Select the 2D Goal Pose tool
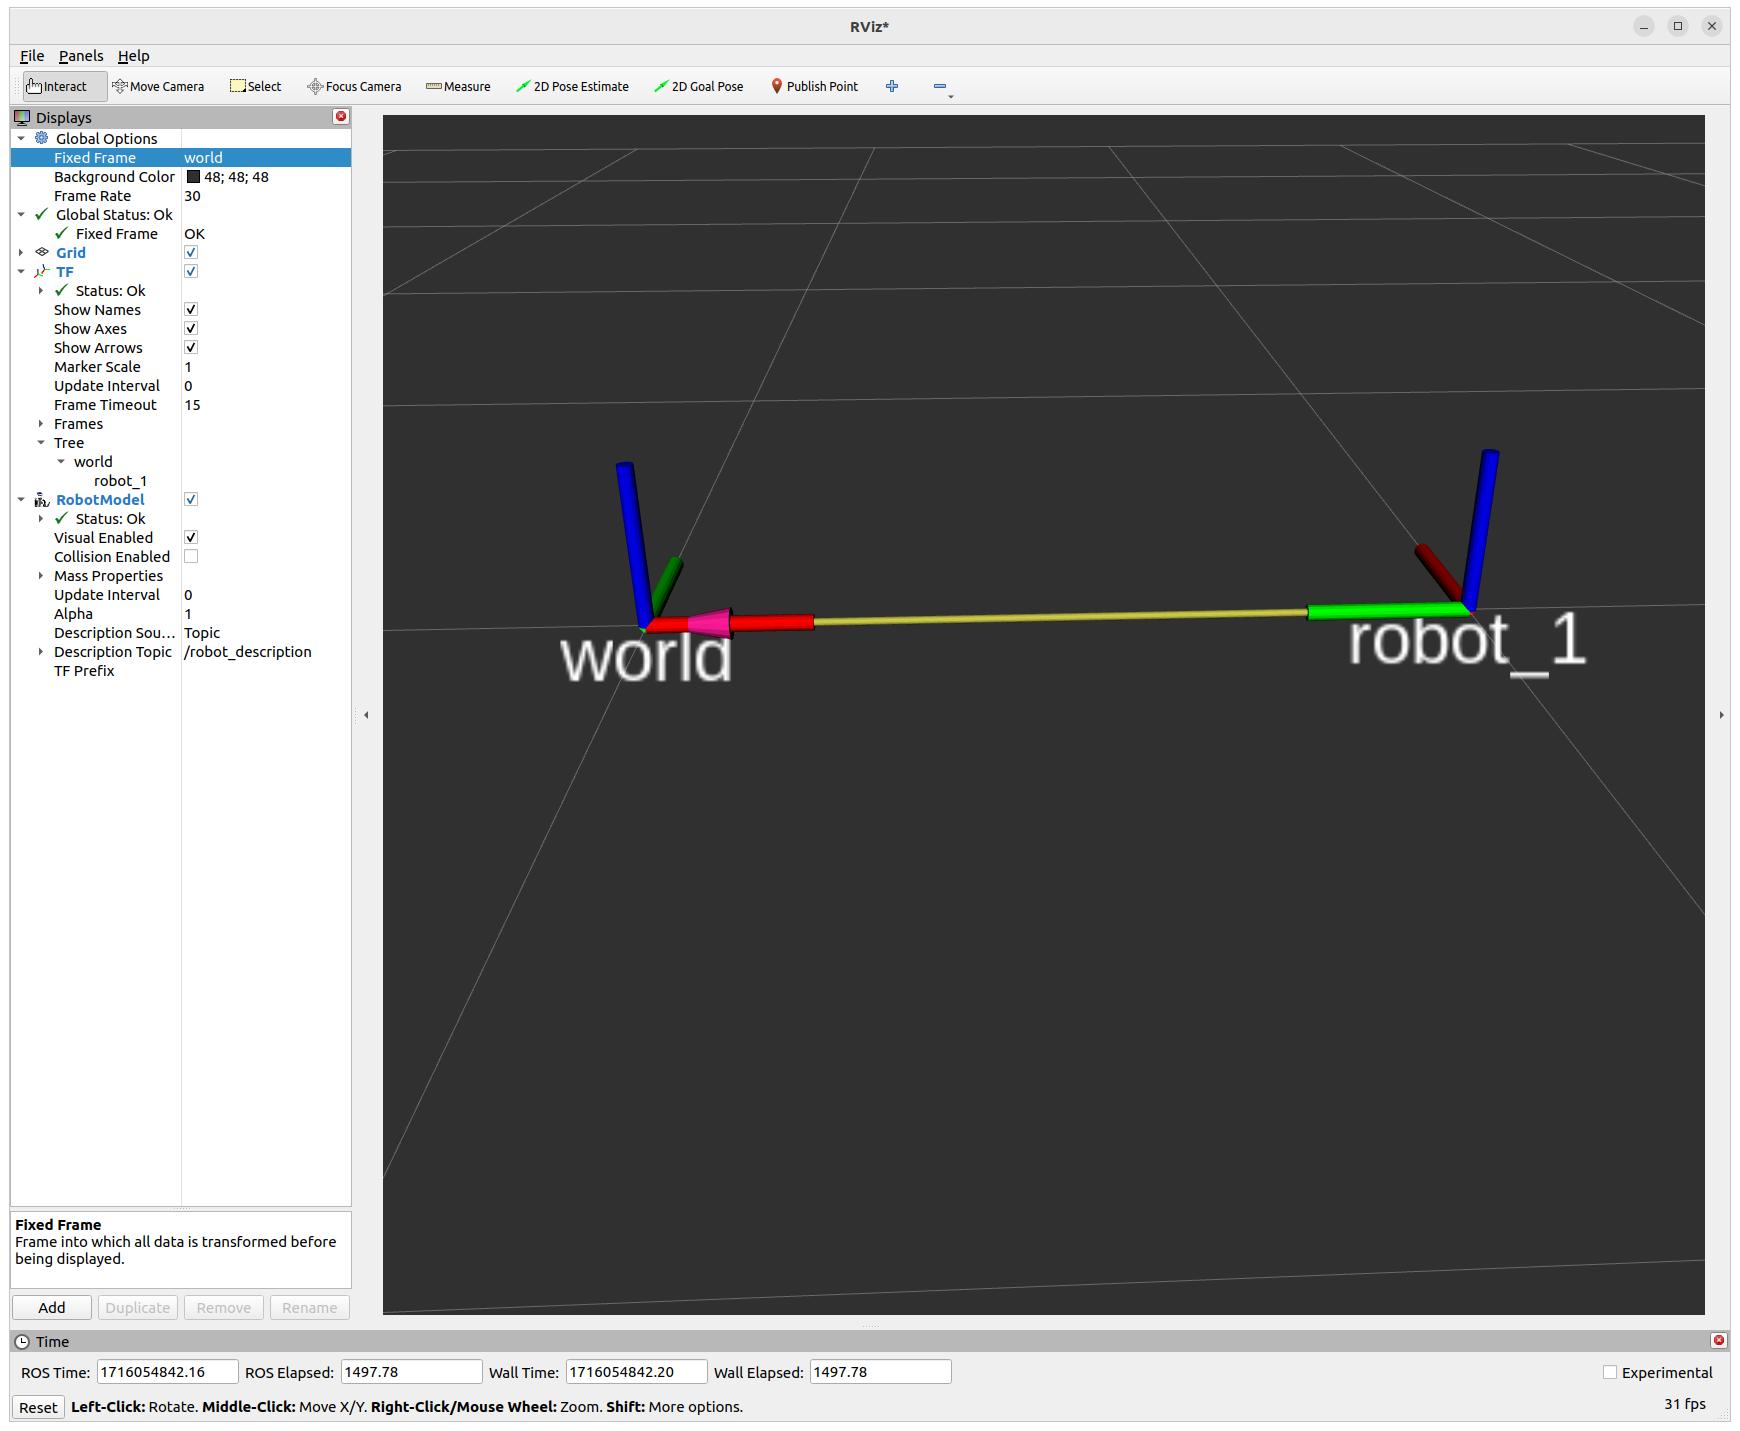Image resolution: width=1740 pixels, height=1431 pixels. coord(699,86)
